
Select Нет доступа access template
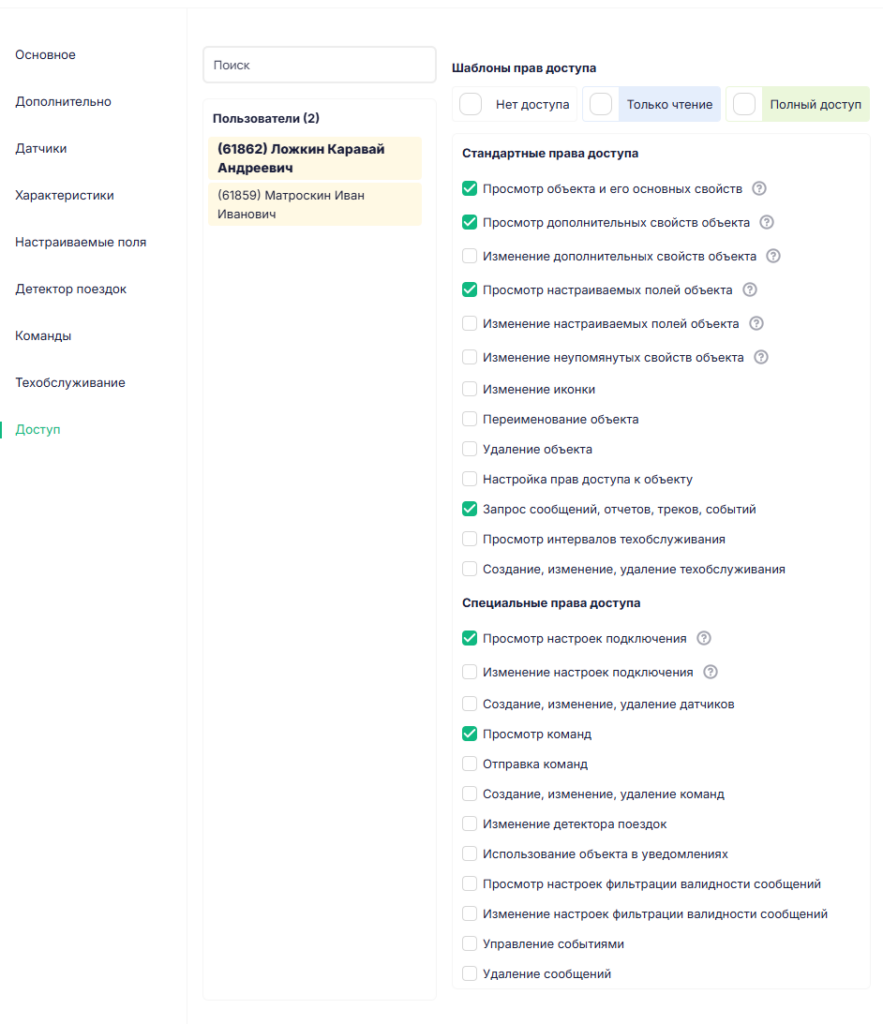tap(515, 104)
